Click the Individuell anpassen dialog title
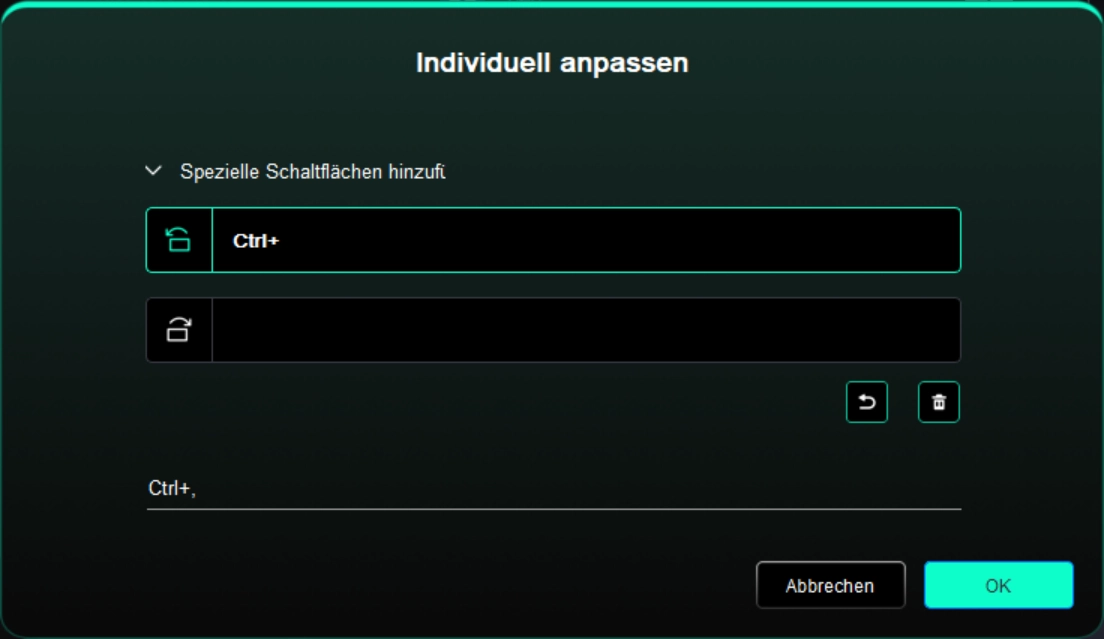The height and width of the screenshot is (639, 1104). coord(552,63)
